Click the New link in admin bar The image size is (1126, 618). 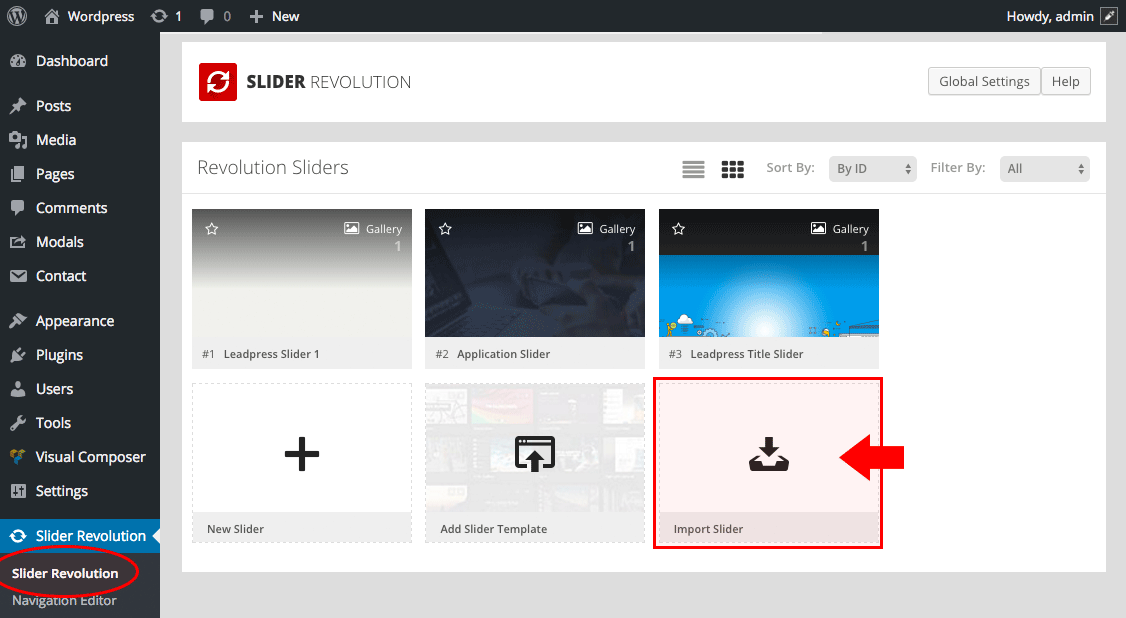click(x=285, y=17)
